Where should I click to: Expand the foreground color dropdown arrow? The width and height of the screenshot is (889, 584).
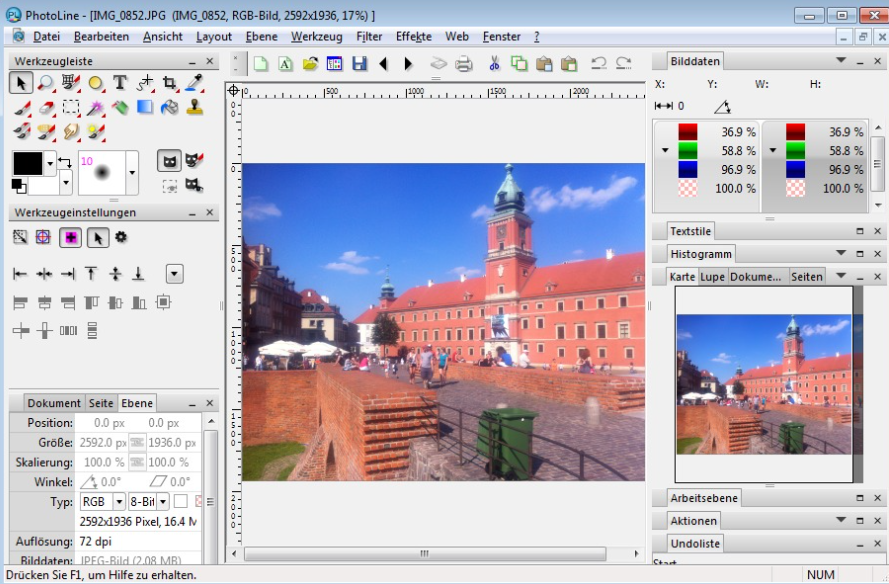[51, 163]
